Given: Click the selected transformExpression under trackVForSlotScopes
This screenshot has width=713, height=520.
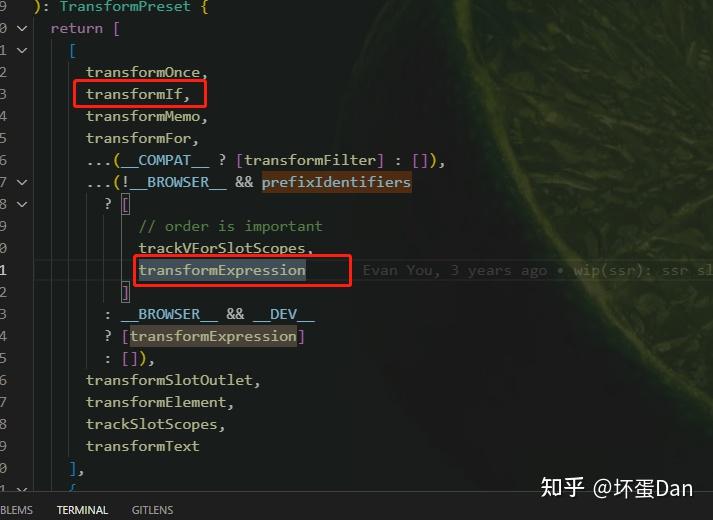Looking at the screenshot, I should coord(222,270).
